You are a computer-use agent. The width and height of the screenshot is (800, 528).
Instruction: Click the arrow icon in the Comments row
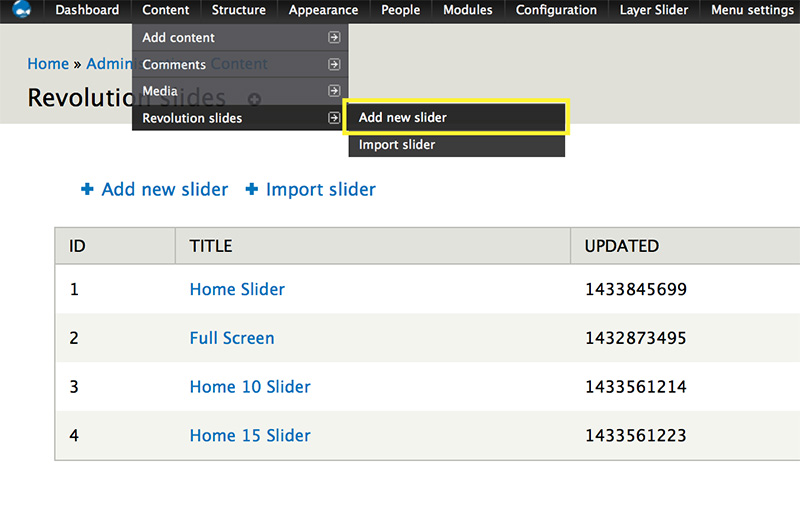[x=334, y=65]
